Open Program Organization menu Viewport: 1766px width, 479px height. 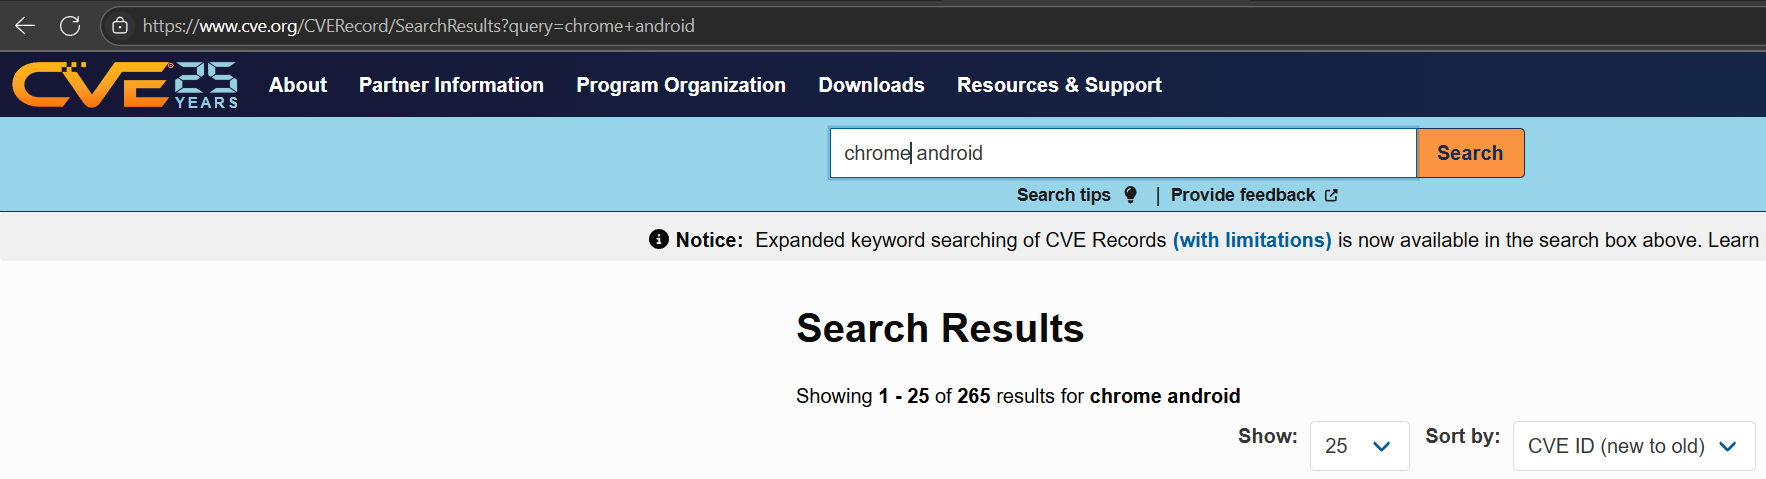(x=681, y=85)
